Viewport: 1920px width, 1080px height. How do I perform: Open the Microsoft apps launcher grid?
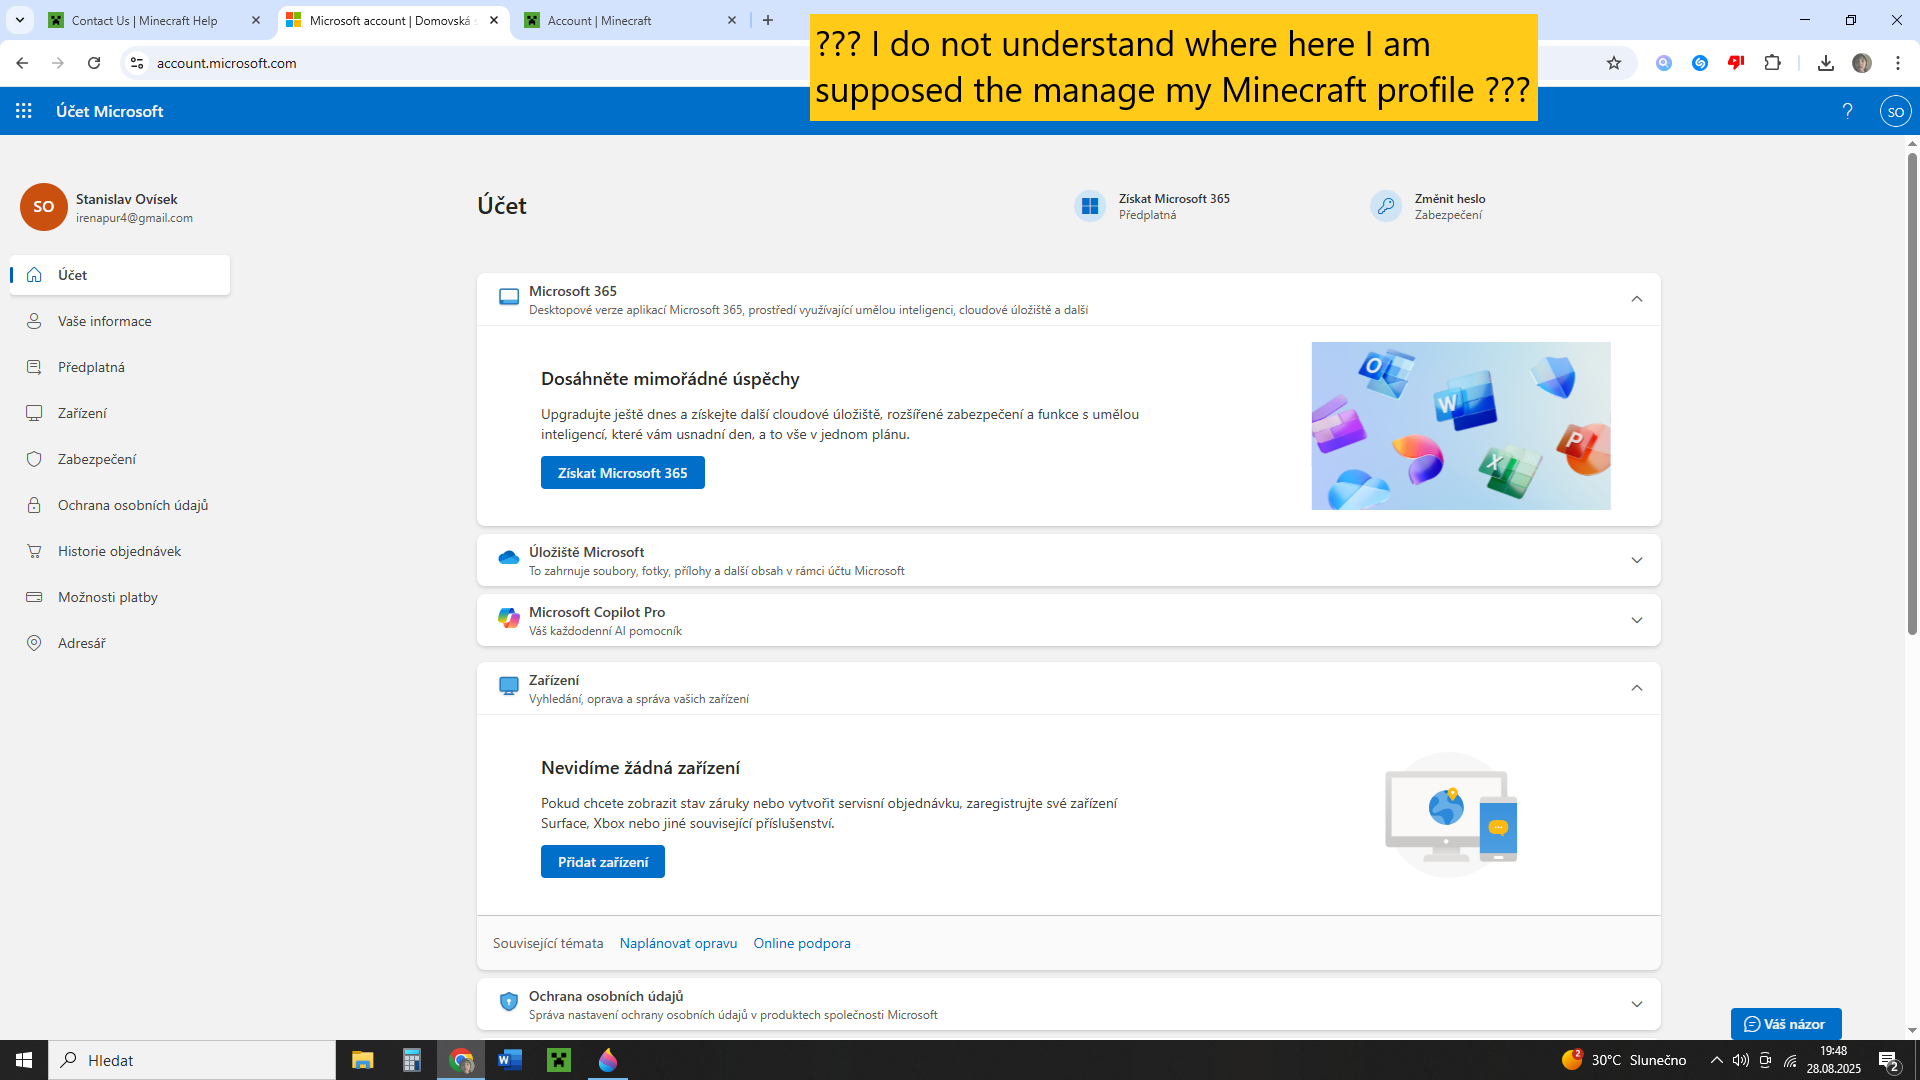point(24,111)
